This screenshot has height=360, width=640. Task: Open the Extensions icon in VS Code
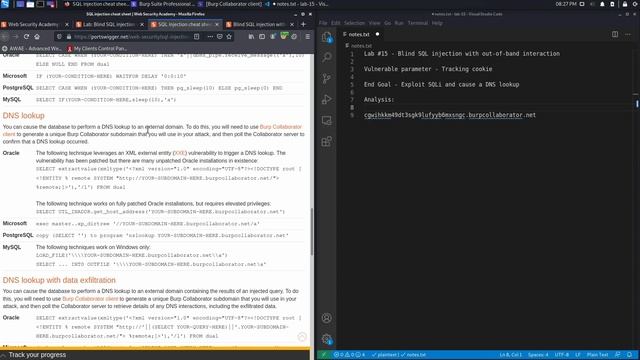pos(327,142)
